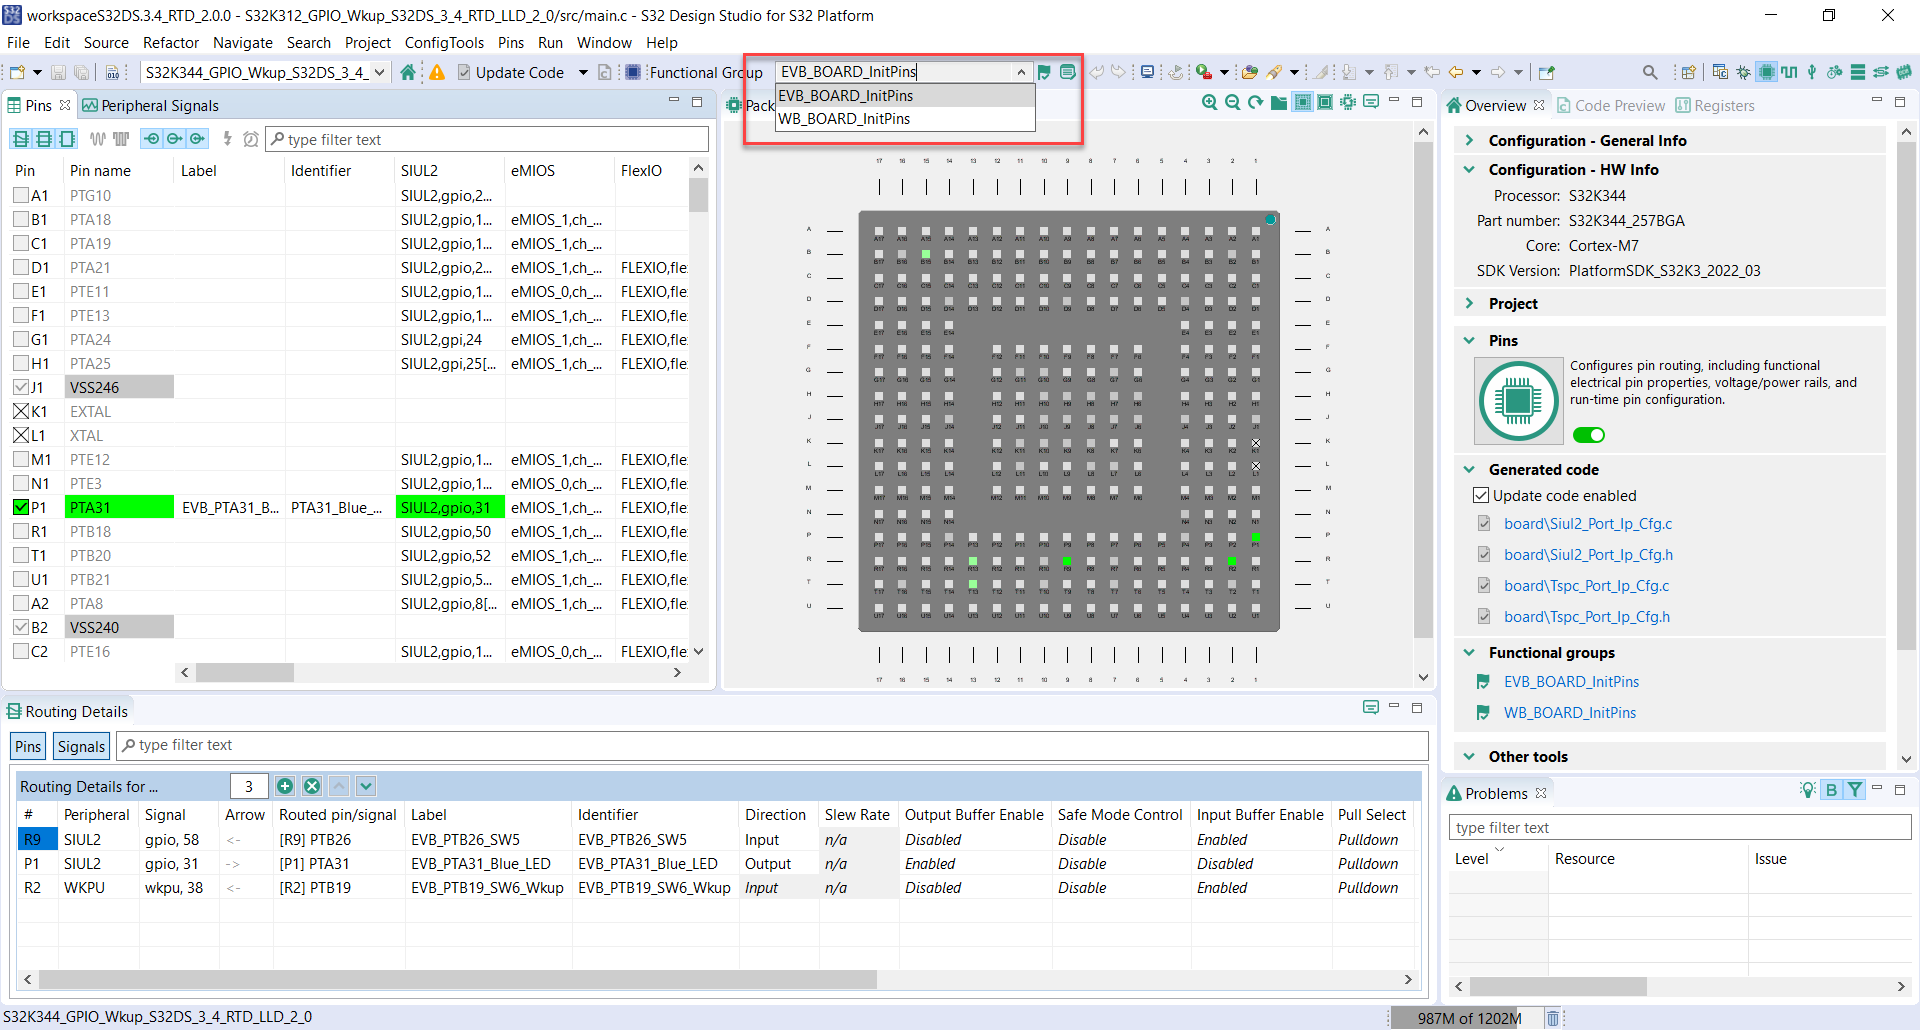Switch to the Peripheral Signals tab

coord(150,105)
